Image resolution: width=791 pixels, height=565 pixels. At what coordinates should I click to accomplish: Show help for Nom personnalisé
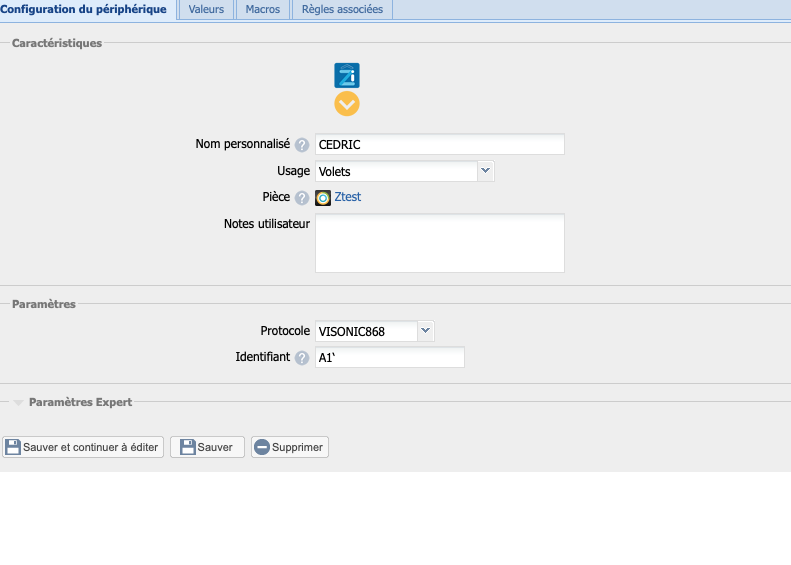tap(302, 145)
